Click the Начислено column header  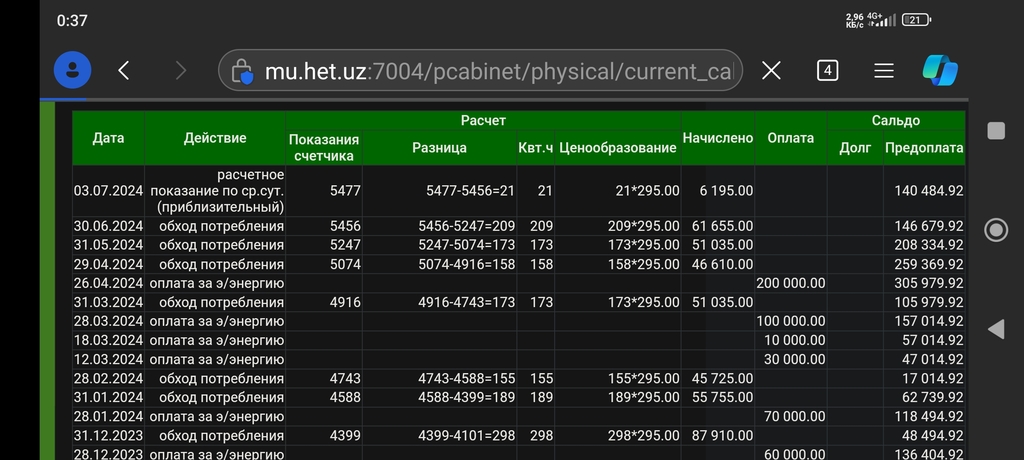[717, 138]
